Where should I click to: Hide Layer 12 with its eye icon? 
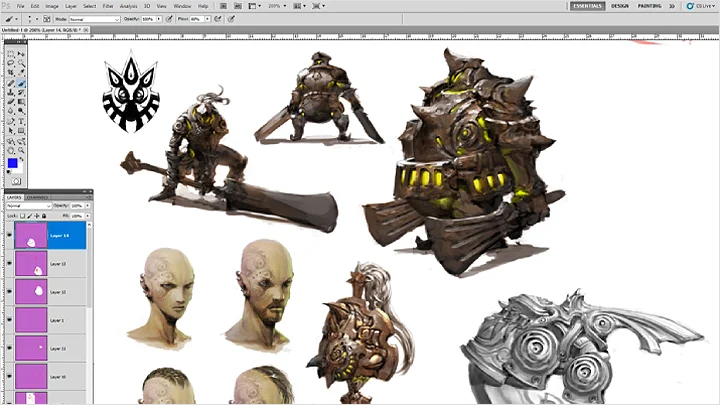pyautogui.click(x=9, y=292)
